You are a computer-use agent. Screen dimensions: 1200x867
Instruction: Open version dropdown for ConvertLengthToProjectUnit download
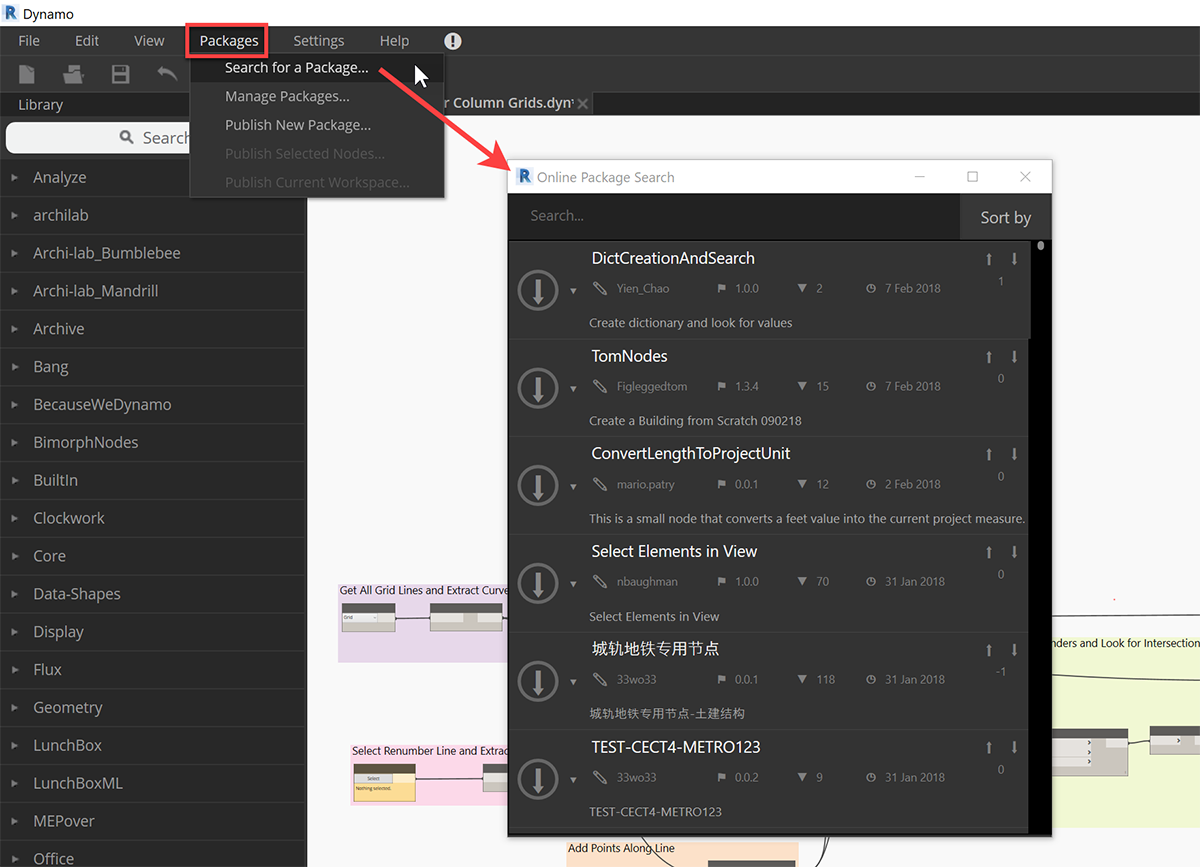573,487
